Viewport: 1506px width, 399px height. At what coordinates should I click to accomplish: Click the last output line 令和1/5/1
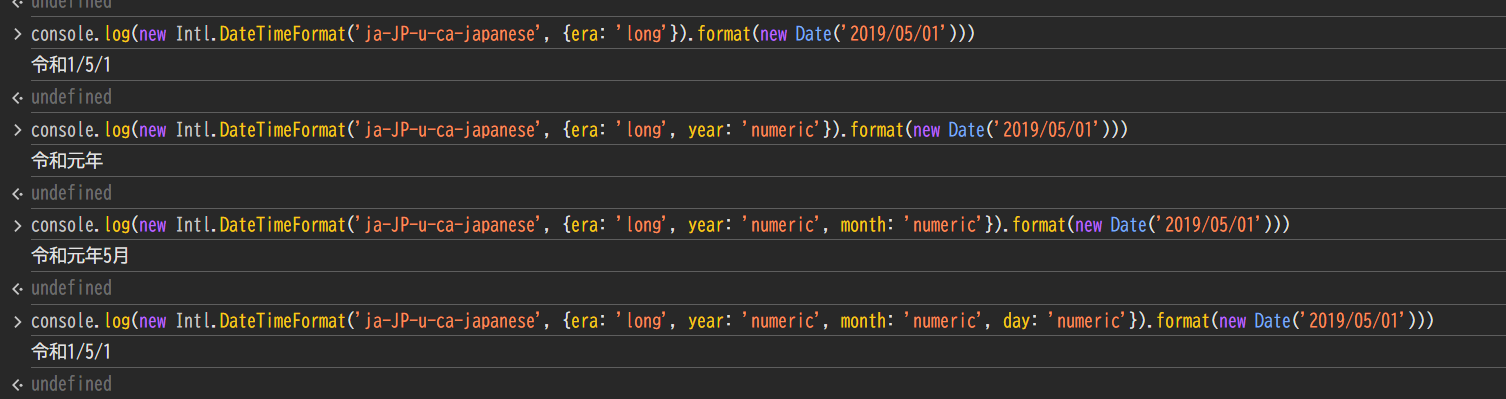(x=71, y=352)
